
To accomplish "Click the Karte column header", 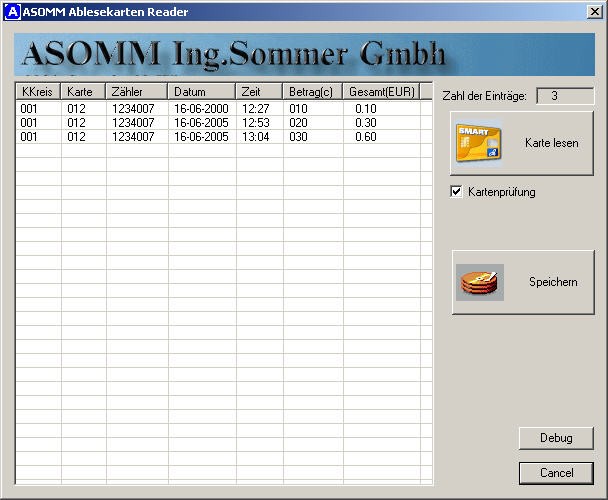I will 83,92.
